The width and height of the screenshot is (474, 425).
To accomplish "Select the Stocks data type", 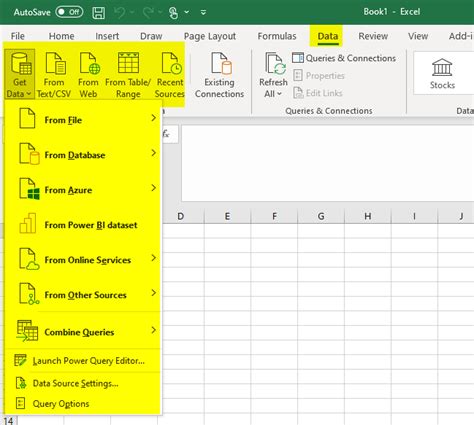I will [442, 73].
